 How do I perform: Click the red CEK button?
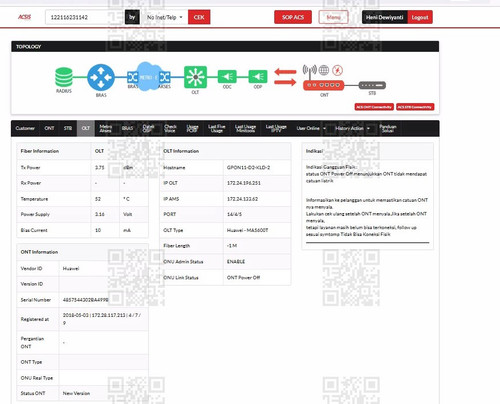click(199, 17)
